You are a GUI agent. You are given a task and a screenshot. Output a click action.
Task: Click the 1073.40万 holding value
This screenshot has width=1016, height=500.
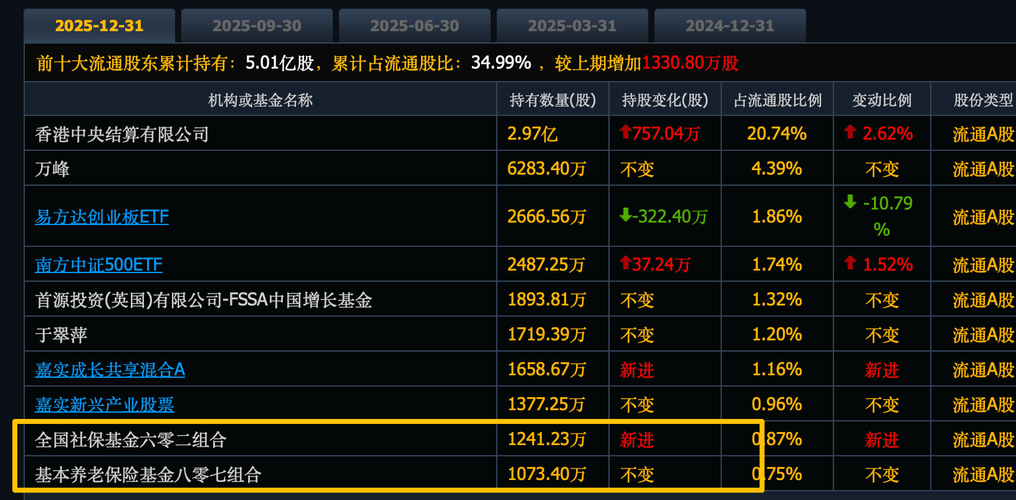point(547,475)
